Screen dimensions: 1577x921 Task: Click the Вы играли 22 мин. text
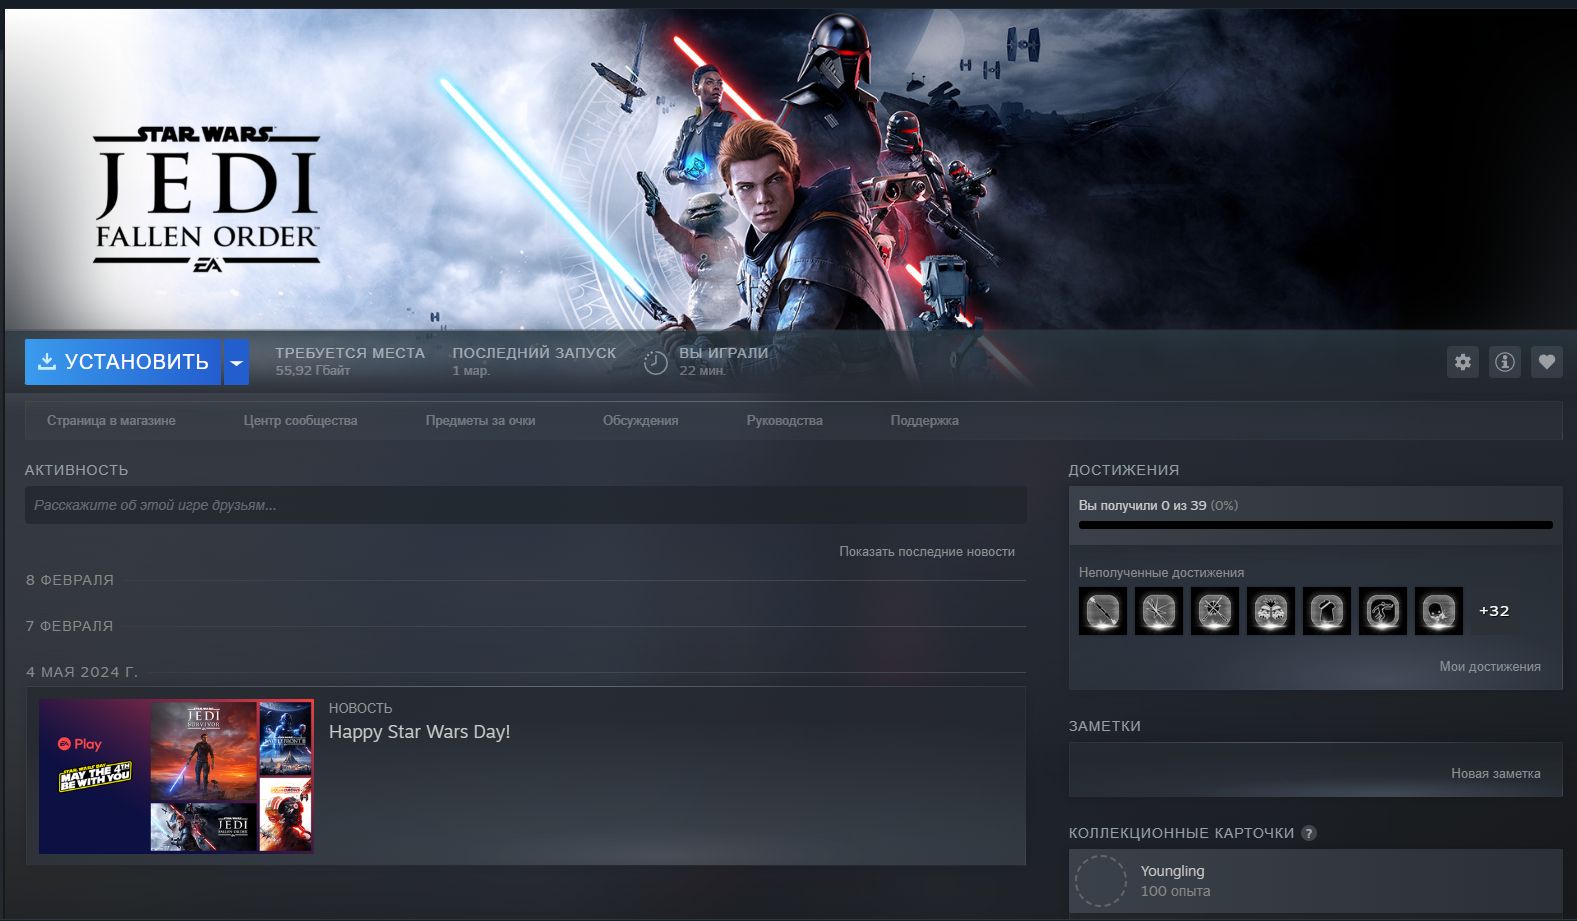[724, 361]
